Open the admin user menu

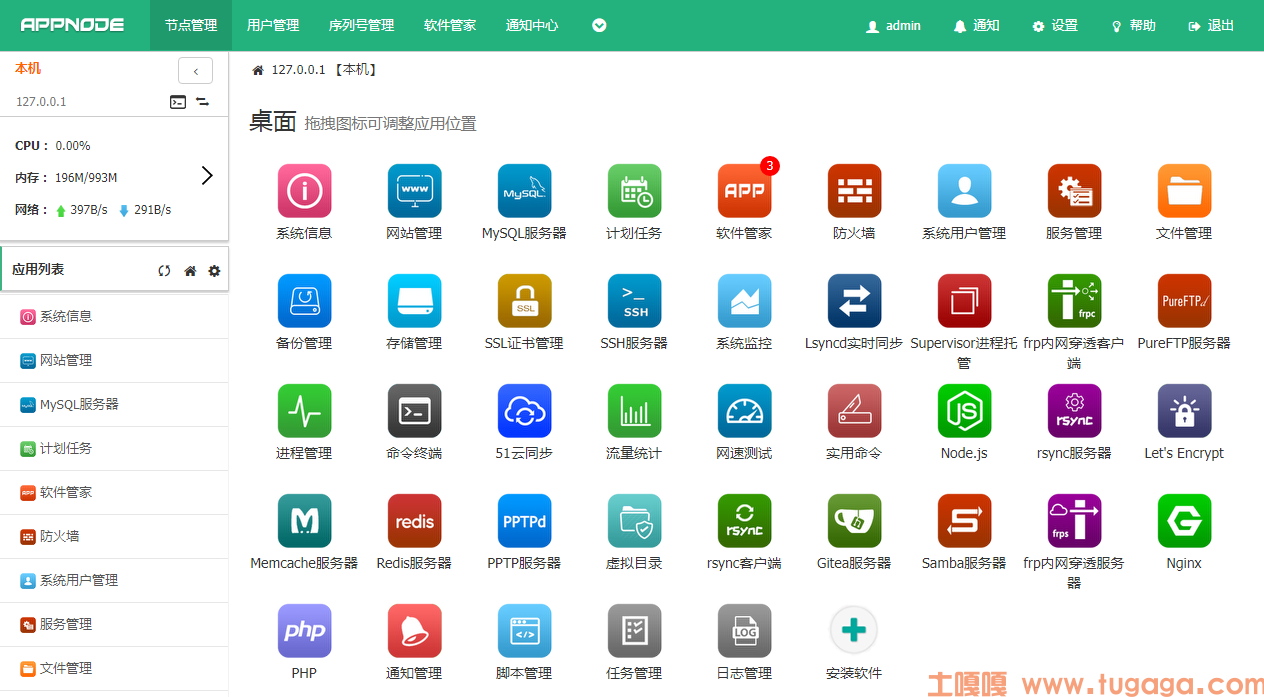pos(893,26)
